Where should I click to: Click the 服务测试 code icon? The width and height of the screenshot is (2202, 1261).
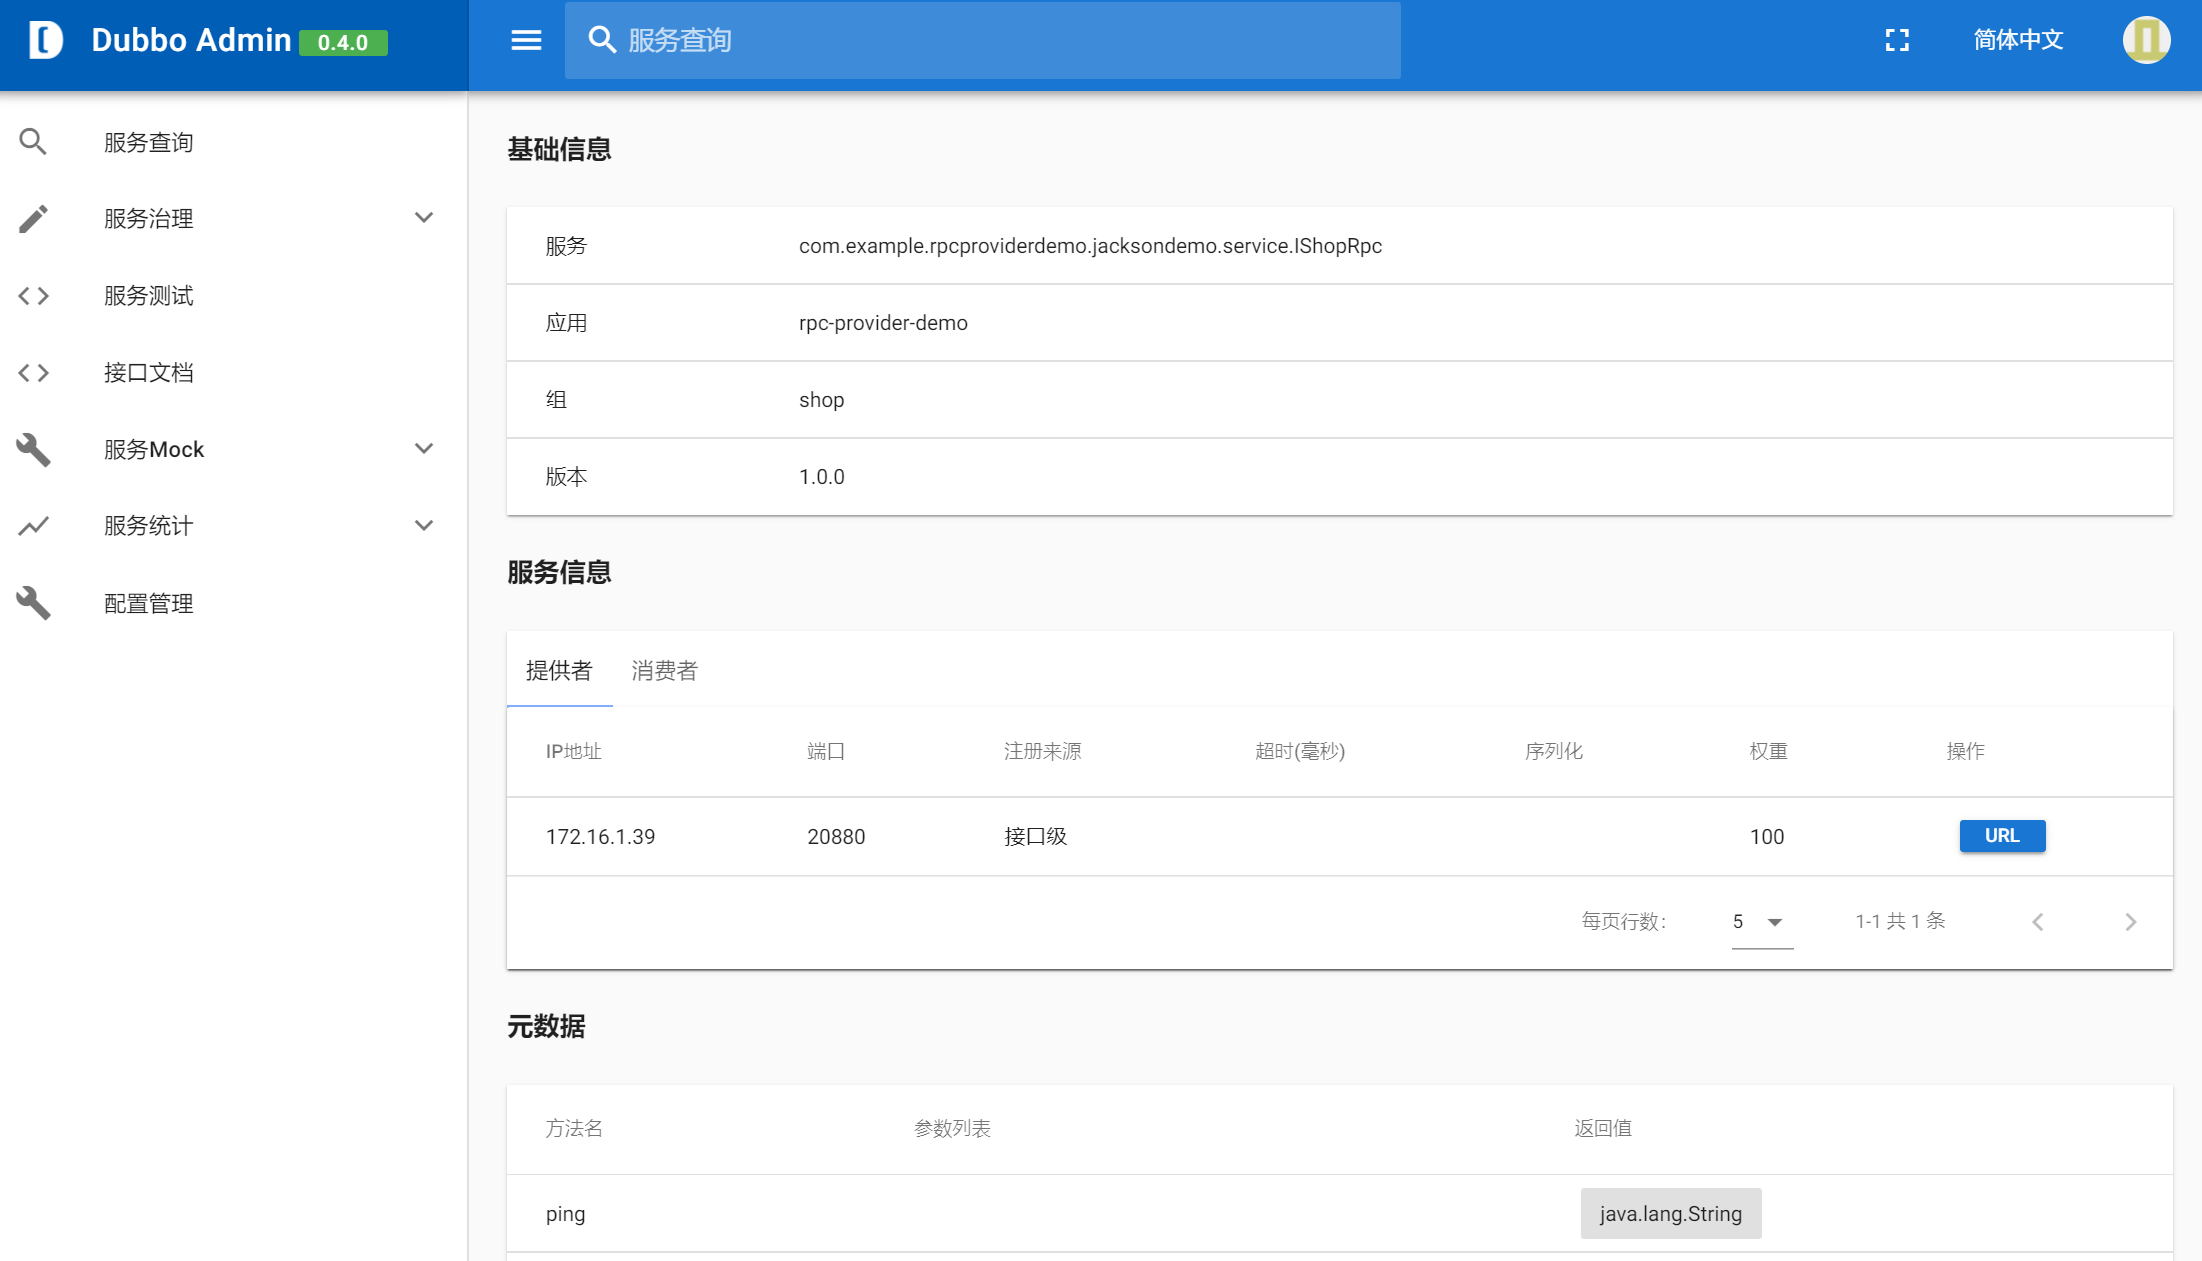pos(33,295)
